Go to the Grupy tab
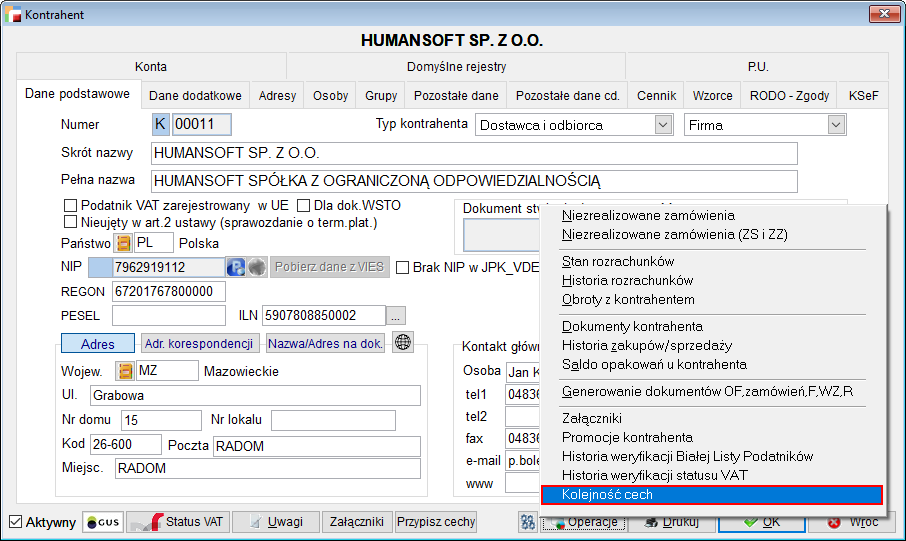Screen dimensions: 906x541 coord(381,95)
